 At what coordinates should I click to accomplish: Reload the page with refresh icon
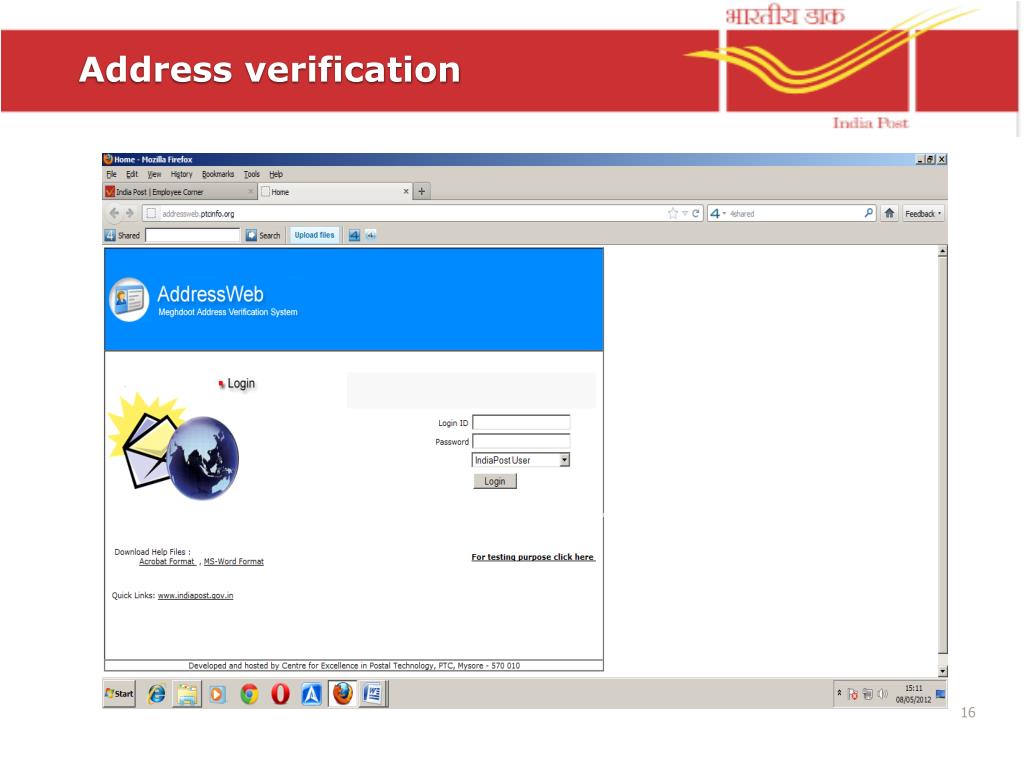[696, 214]
